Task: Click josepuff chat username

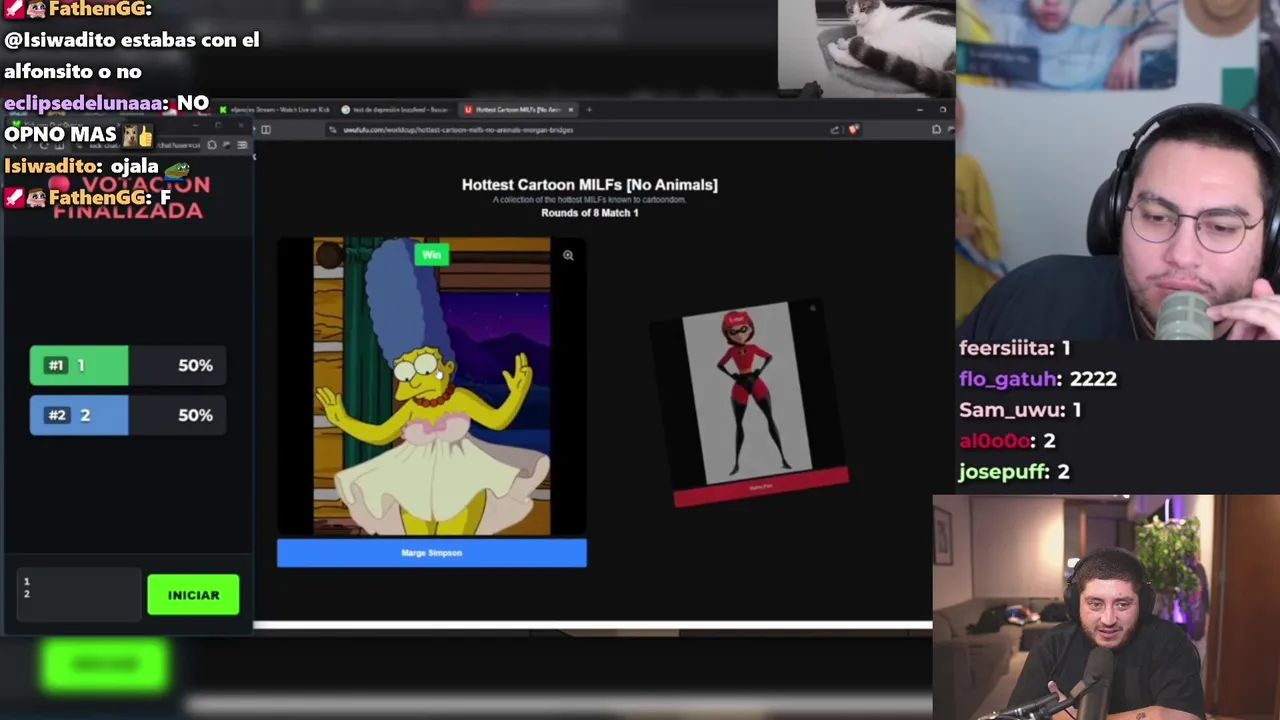Action: click(x=1004, y=472)
